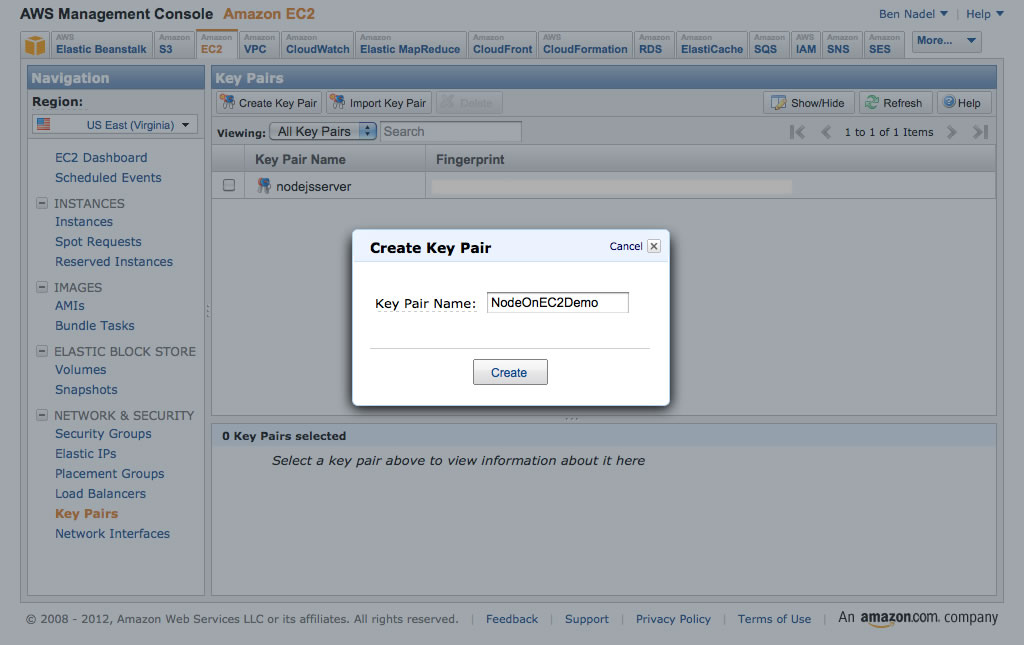Click the Create button in the dialog
The image size is (1024, 645).
tap(510, 372)
